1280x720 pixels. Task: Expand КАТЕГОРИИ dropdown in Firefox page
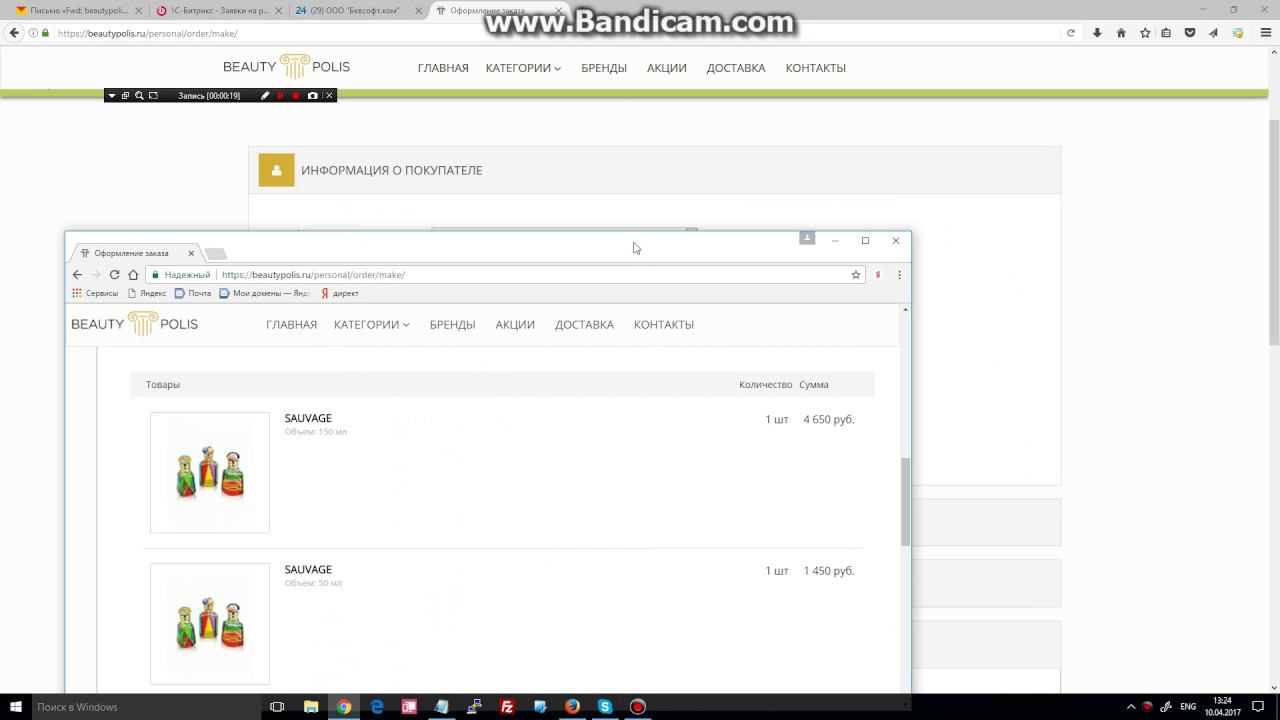[523, 68]
